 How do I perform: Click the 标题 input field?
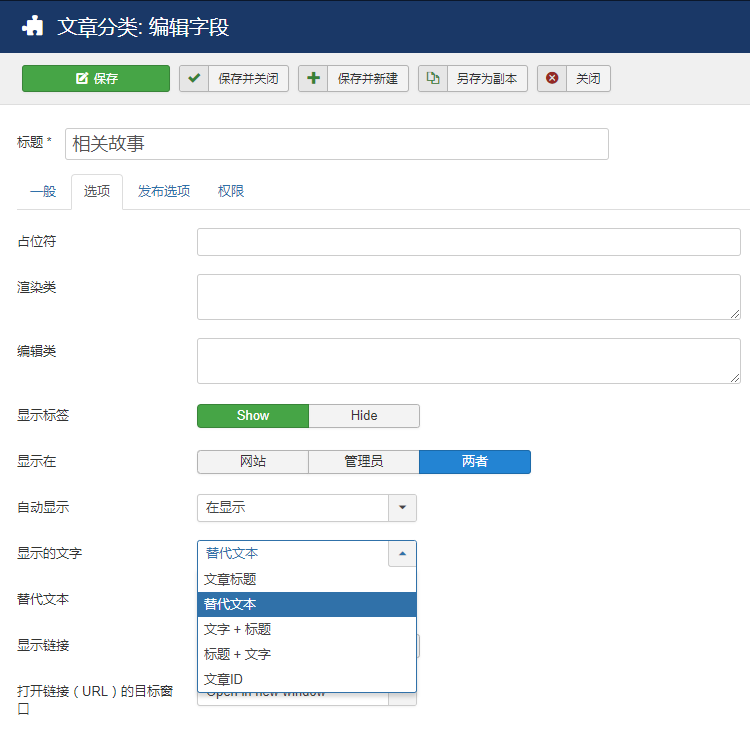336,144
